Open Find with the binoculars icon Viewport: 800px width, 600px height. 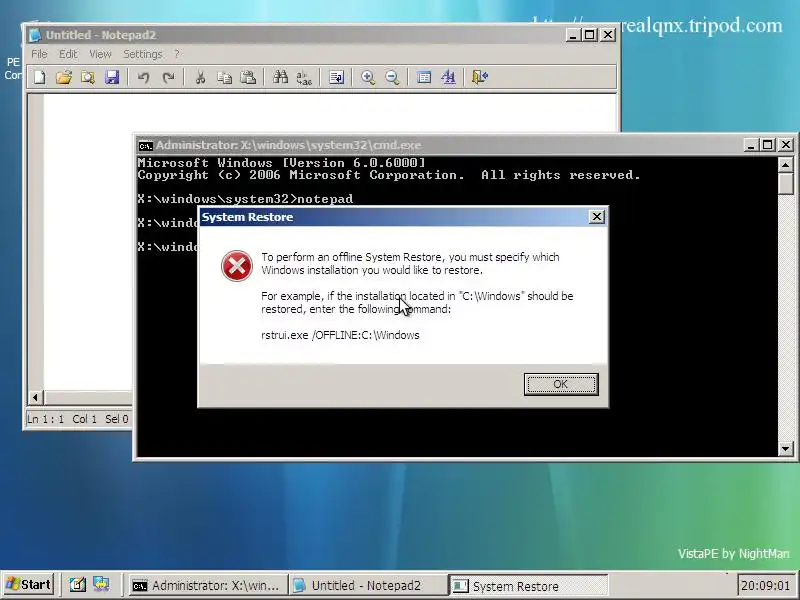(280, 77)
